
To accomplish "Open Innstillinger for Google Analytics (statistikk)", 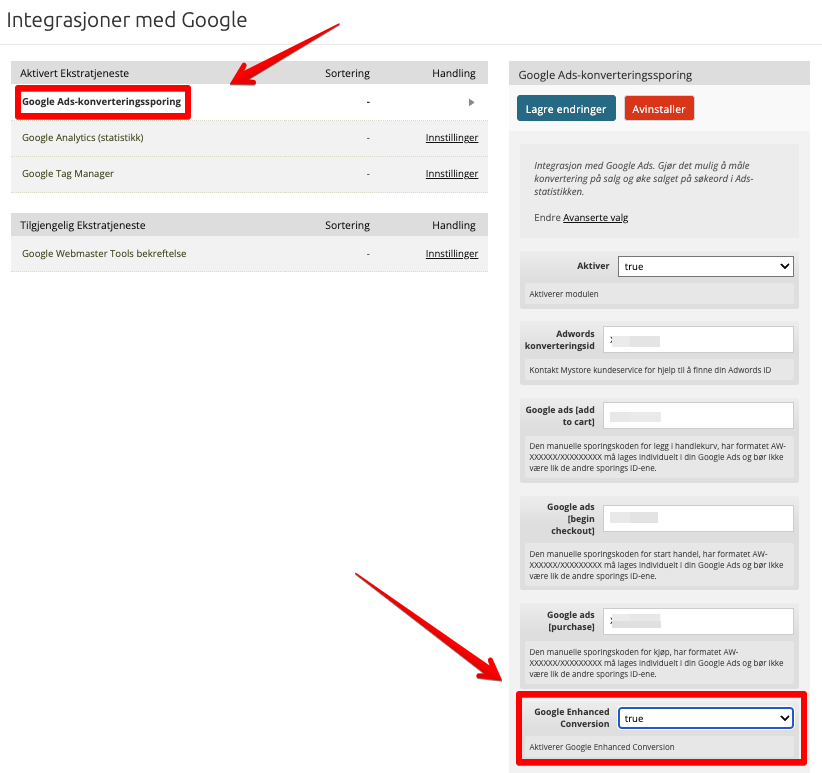I will tap(451, 137).
